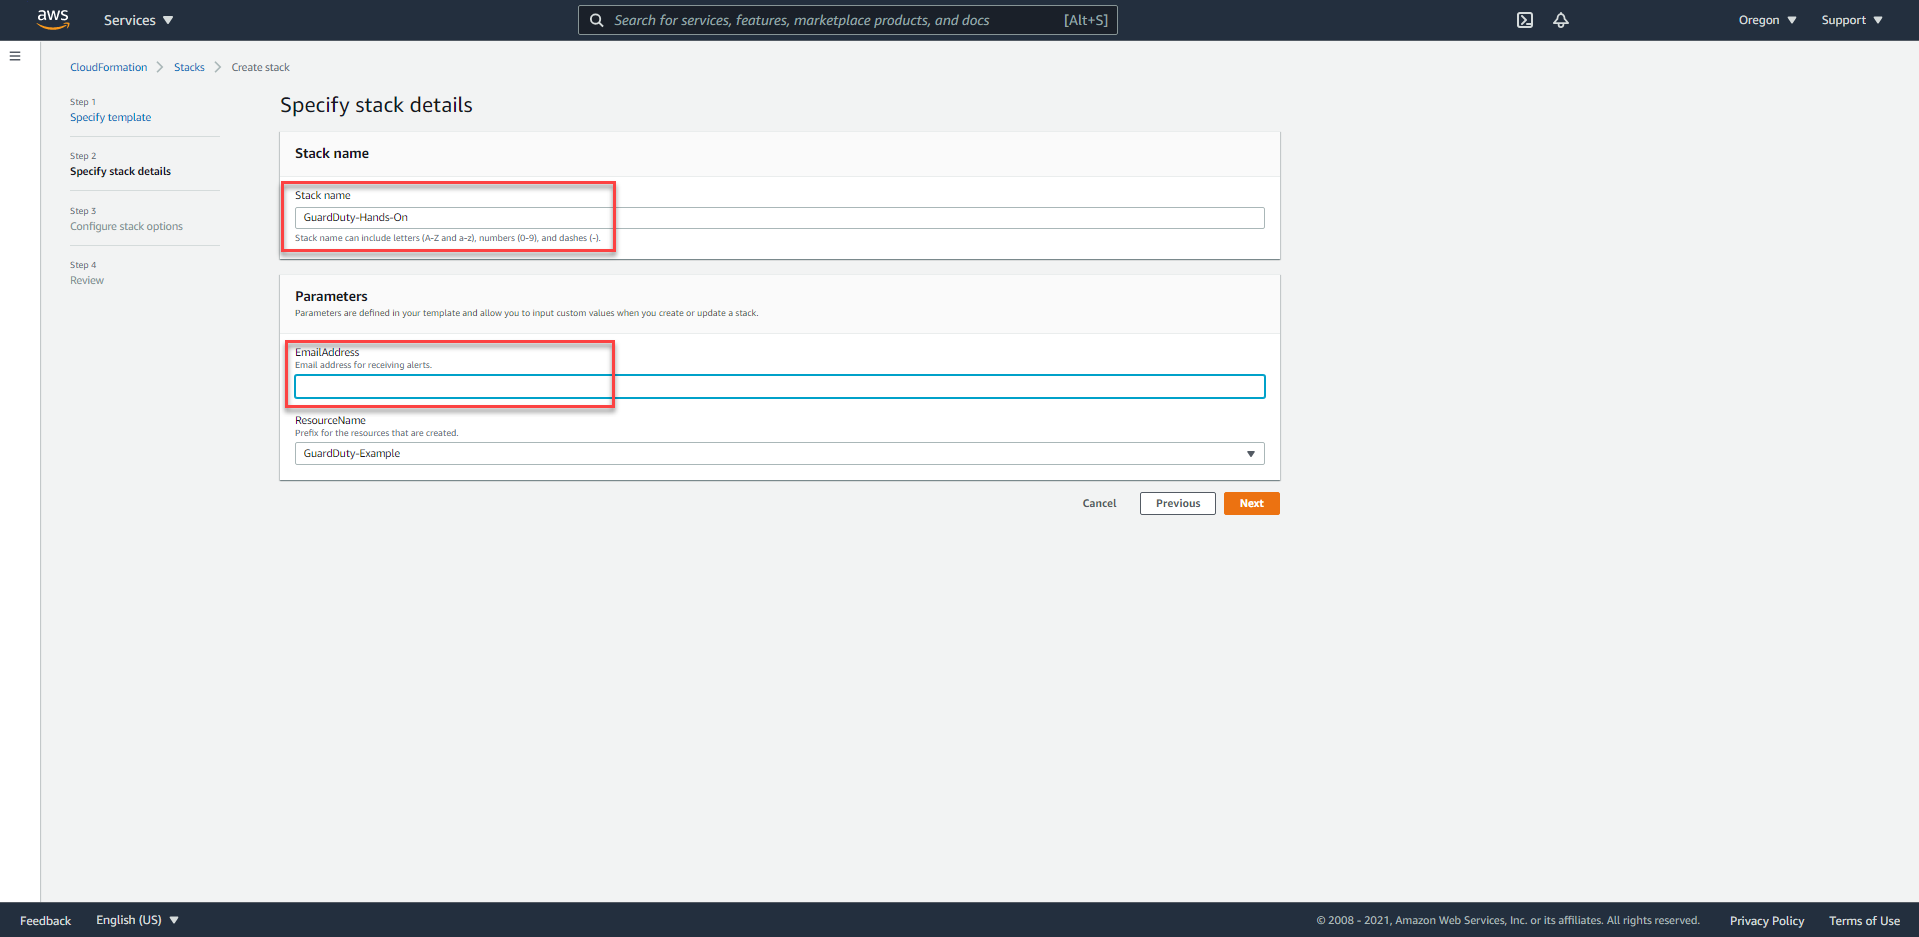1919x937 pixels.
Task: Open the CloudShell terminal icon
Action: [1524, 20]
